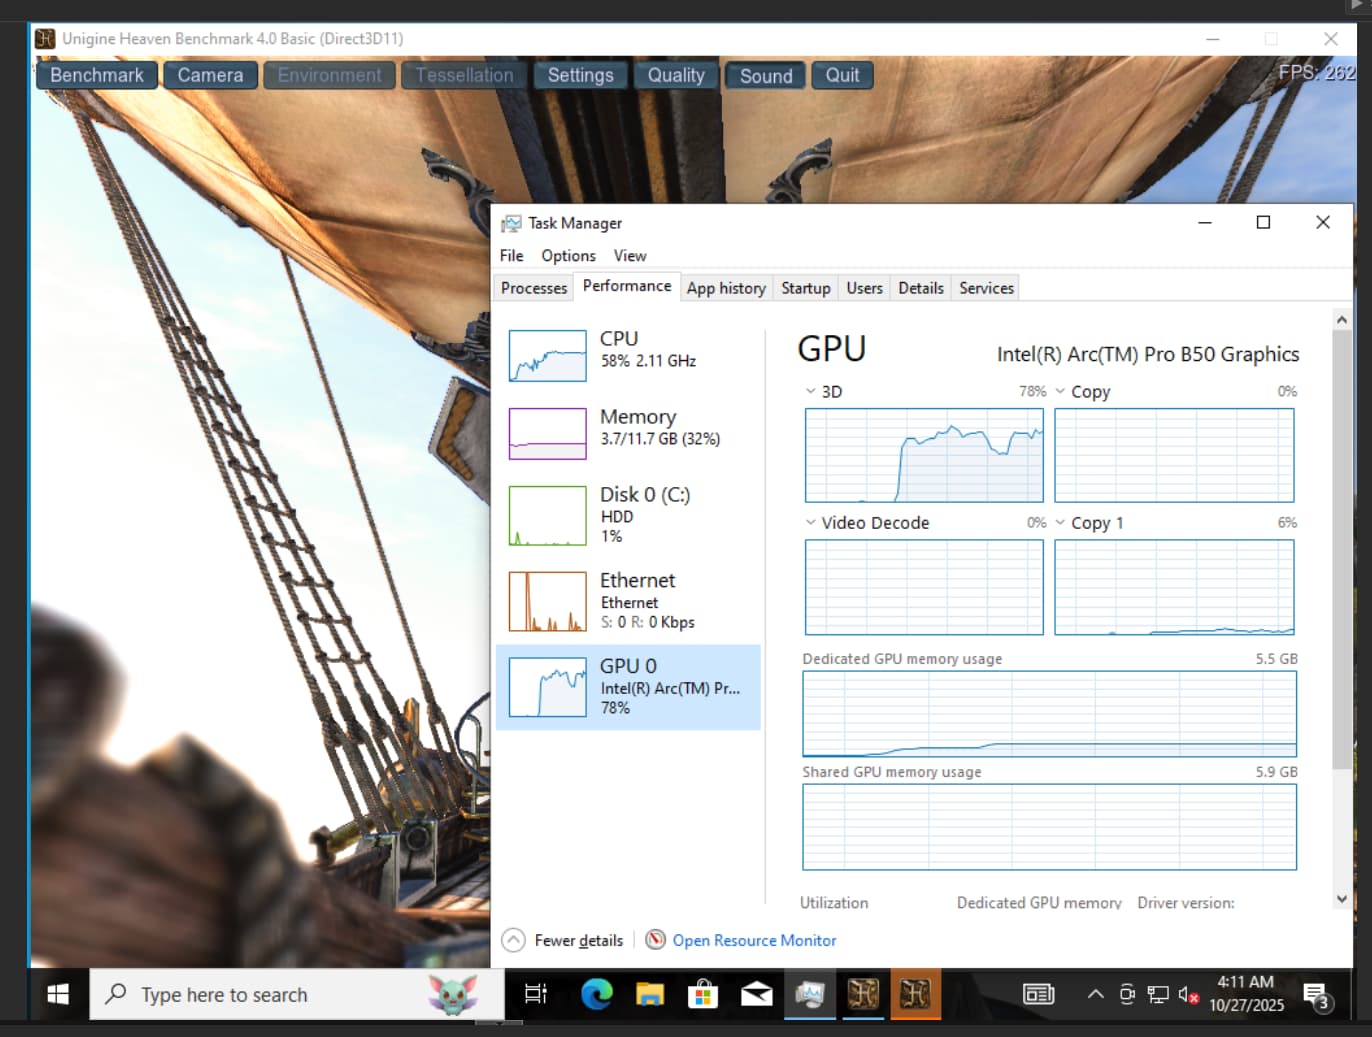Open File Explorer from the taskbar
The image size is (1372, 1037).
(x=650, y=994)
